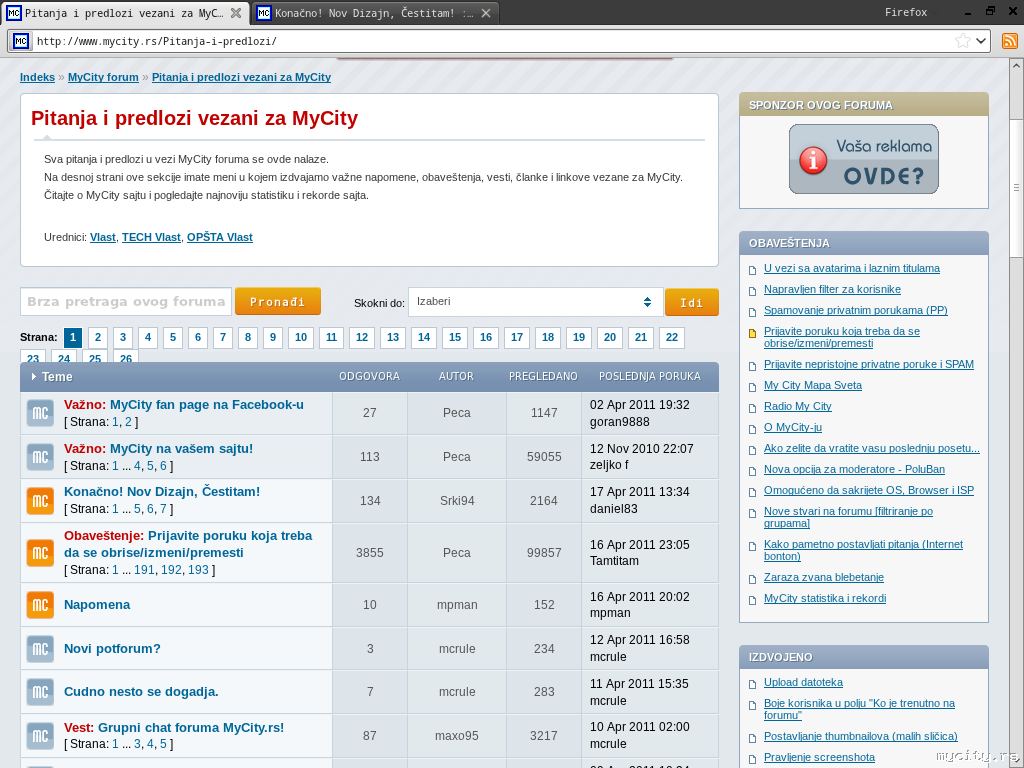Open topic MyCity fan page na Facebook-u
This screenshot has height=768, width=1024.
[206, 405]
